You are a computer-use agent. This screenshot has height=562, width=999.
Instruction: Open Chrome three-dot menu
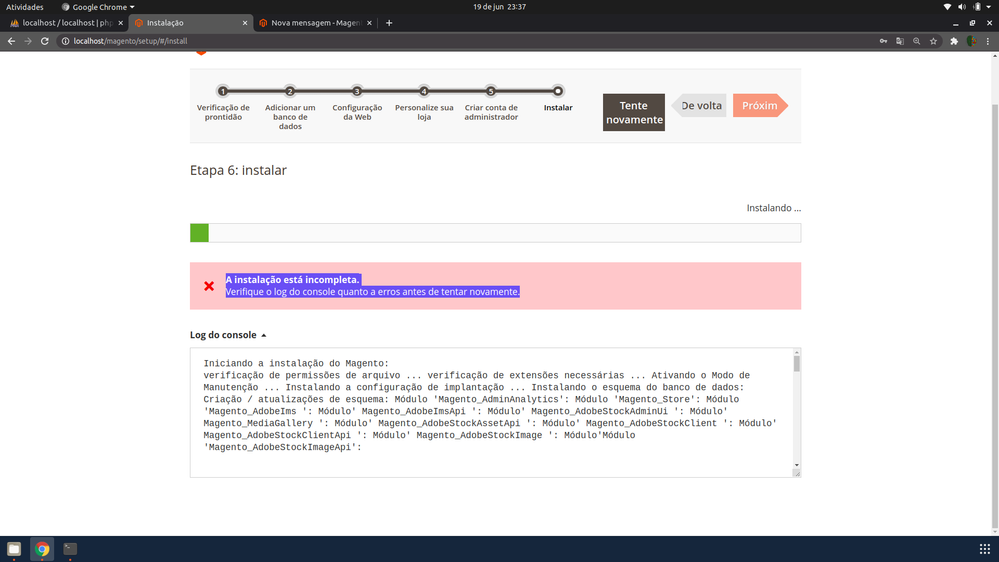988,41
